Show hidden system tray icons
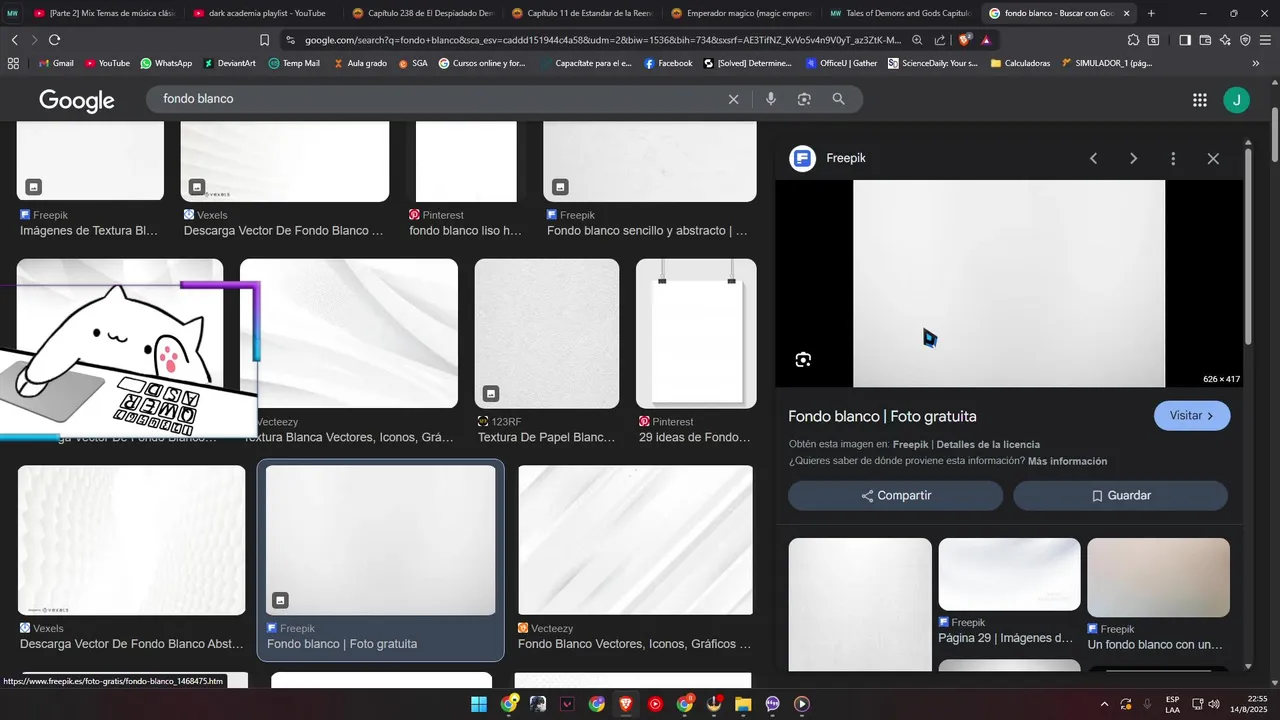Image resolution: width=1280 pixels, height=720 pixels. pyautogui.click(x=1104, y=704)
